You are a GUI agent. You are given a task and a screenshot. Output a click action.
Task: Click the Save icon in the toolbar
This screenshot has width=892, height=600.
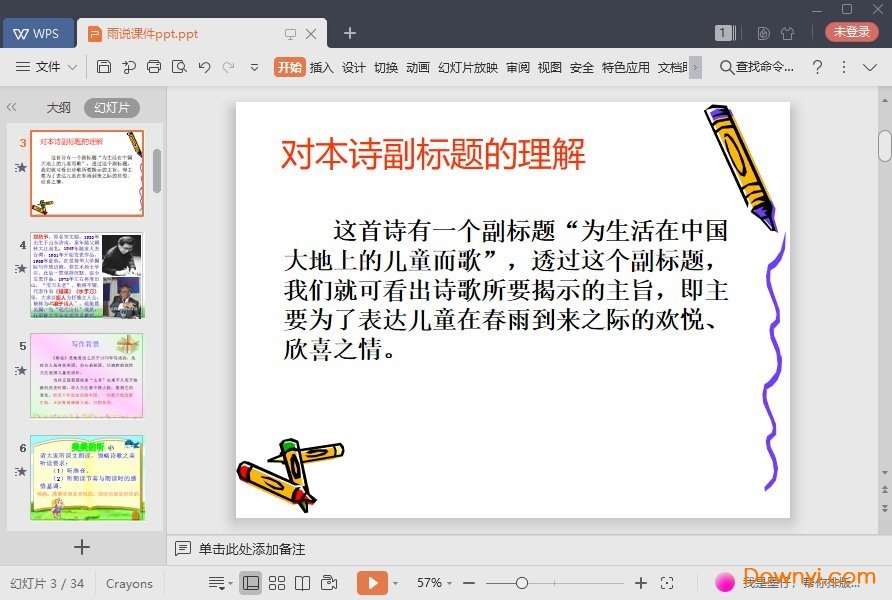[x=104, y=67]
